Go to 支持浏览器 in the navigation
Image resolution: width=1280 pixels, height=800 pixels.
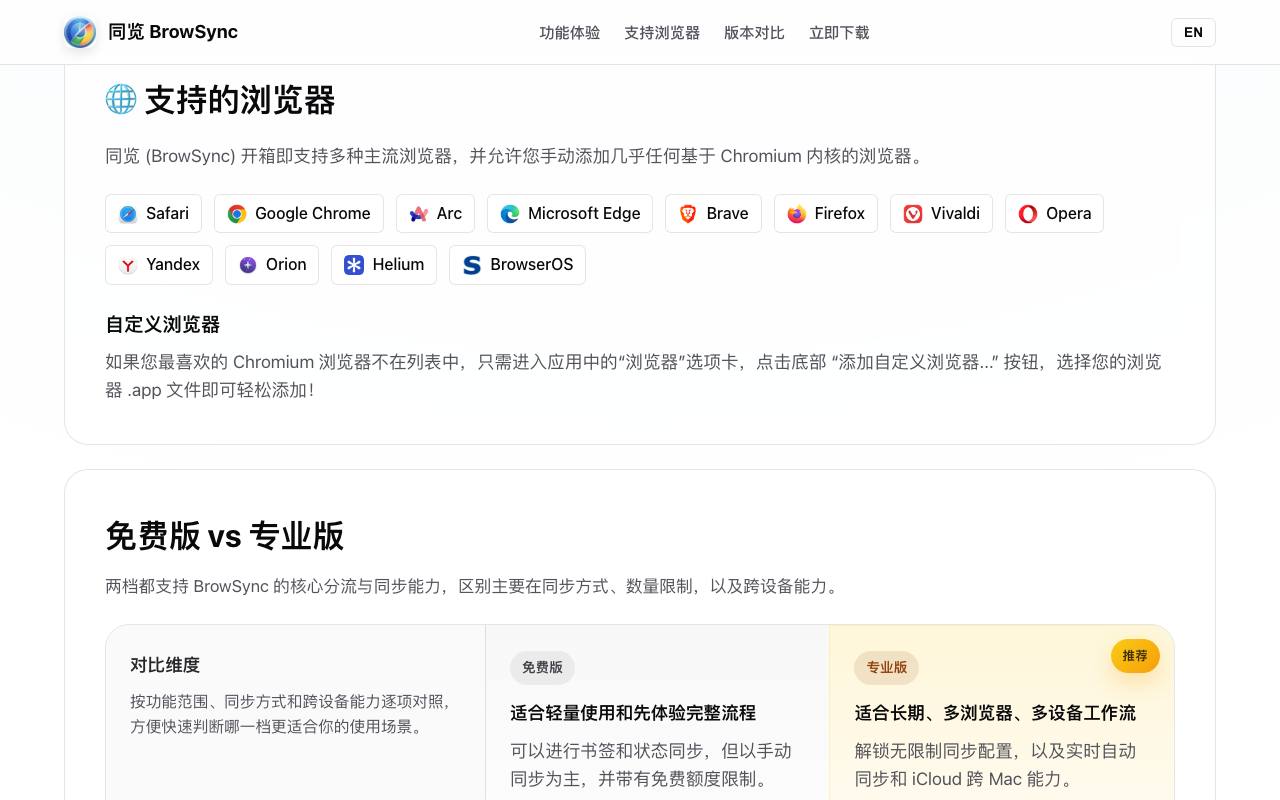click(662, 33)
